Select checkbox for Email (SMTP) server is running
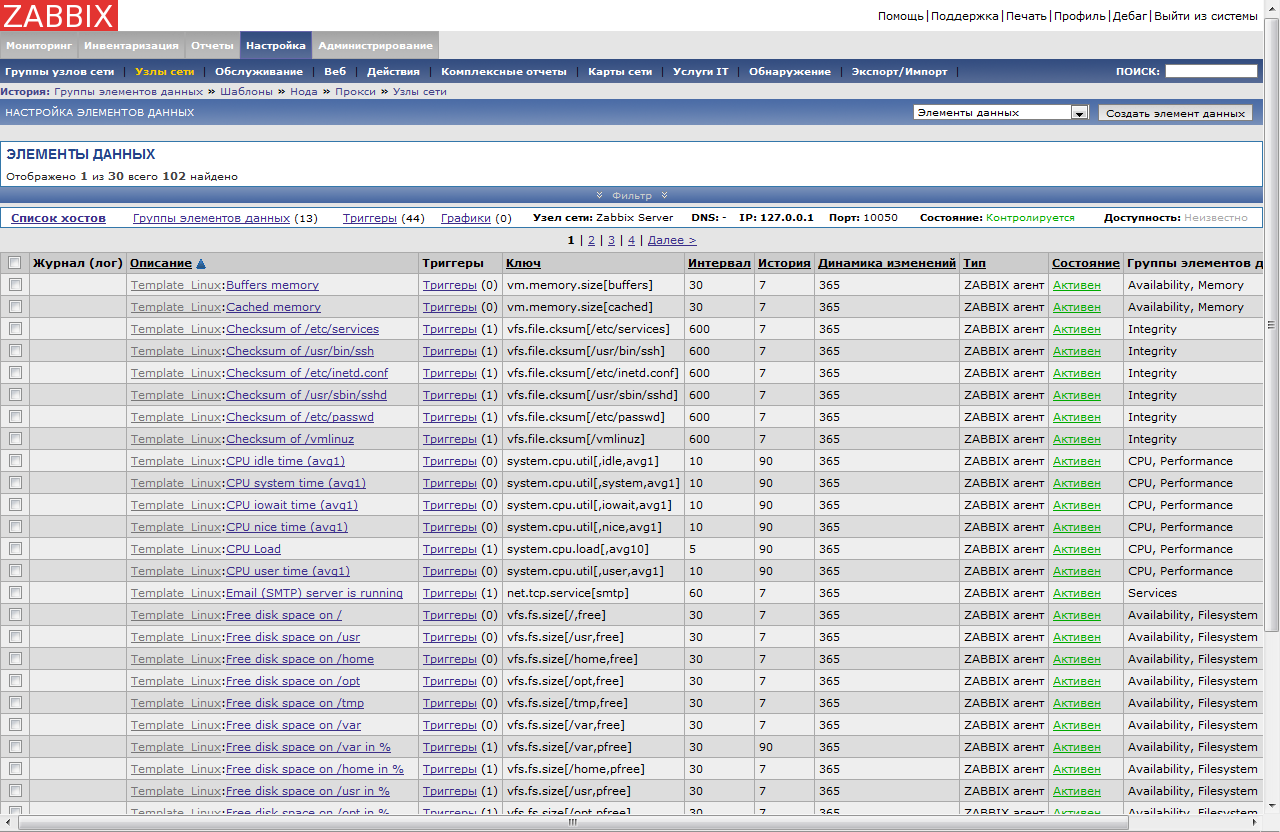Screen dimensions: 1280x832 (15, 593)
